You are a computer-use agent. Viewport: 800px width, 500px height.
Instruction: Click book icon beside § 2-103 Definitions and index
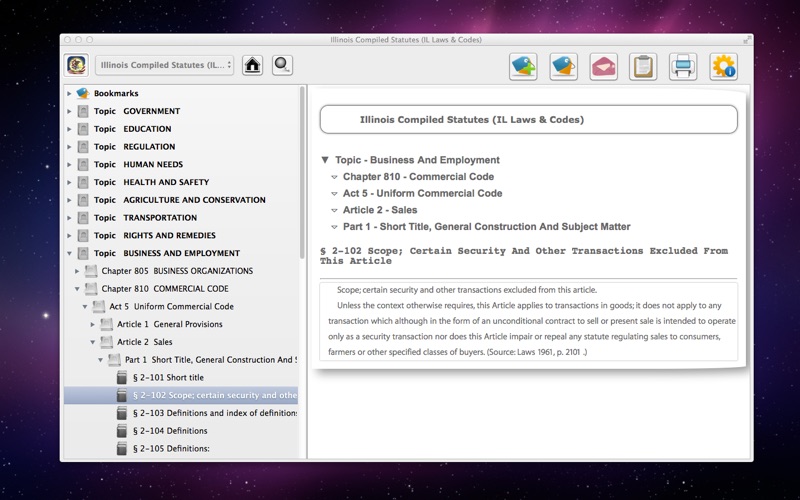[121, 413]
